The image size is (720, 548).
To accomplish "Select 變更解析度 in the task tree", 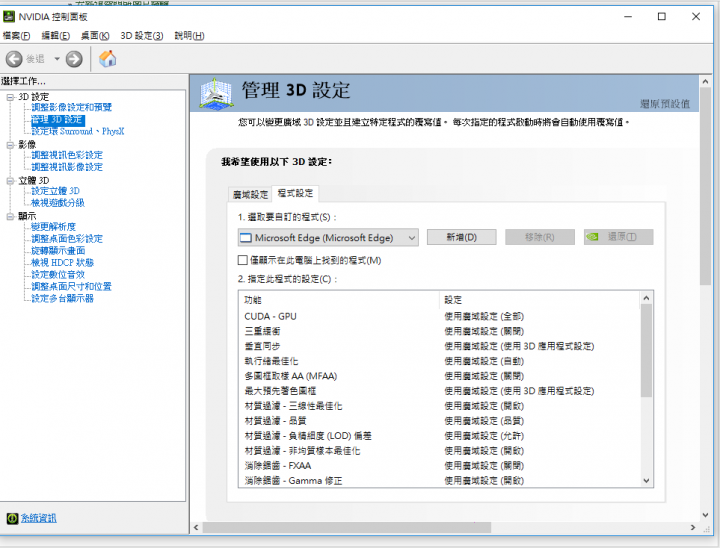I will pos(53,228).
